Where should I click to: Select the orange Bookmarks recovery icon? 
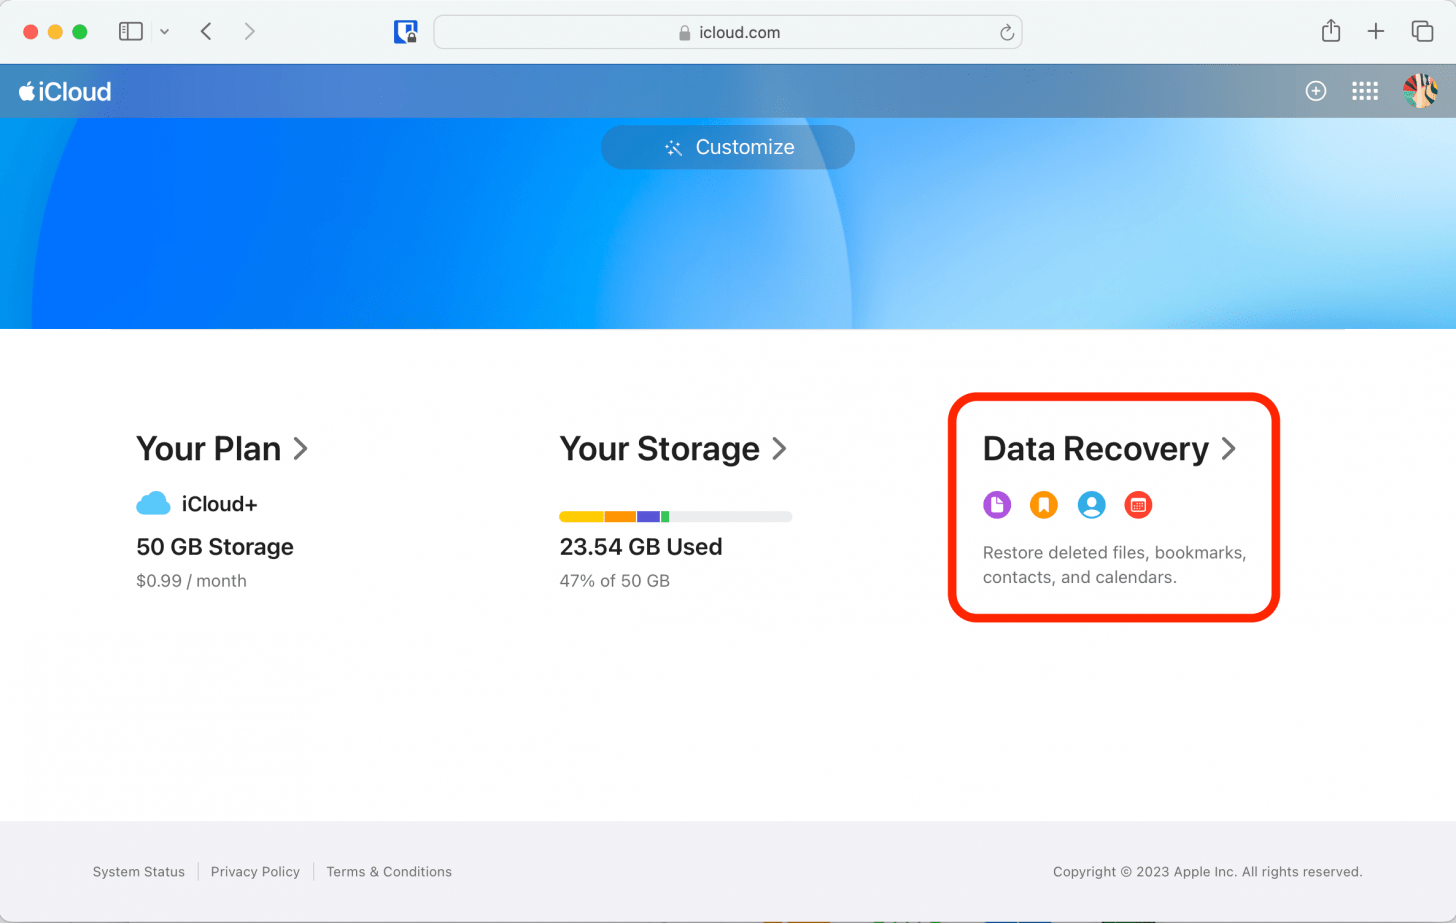(1043, 505)
